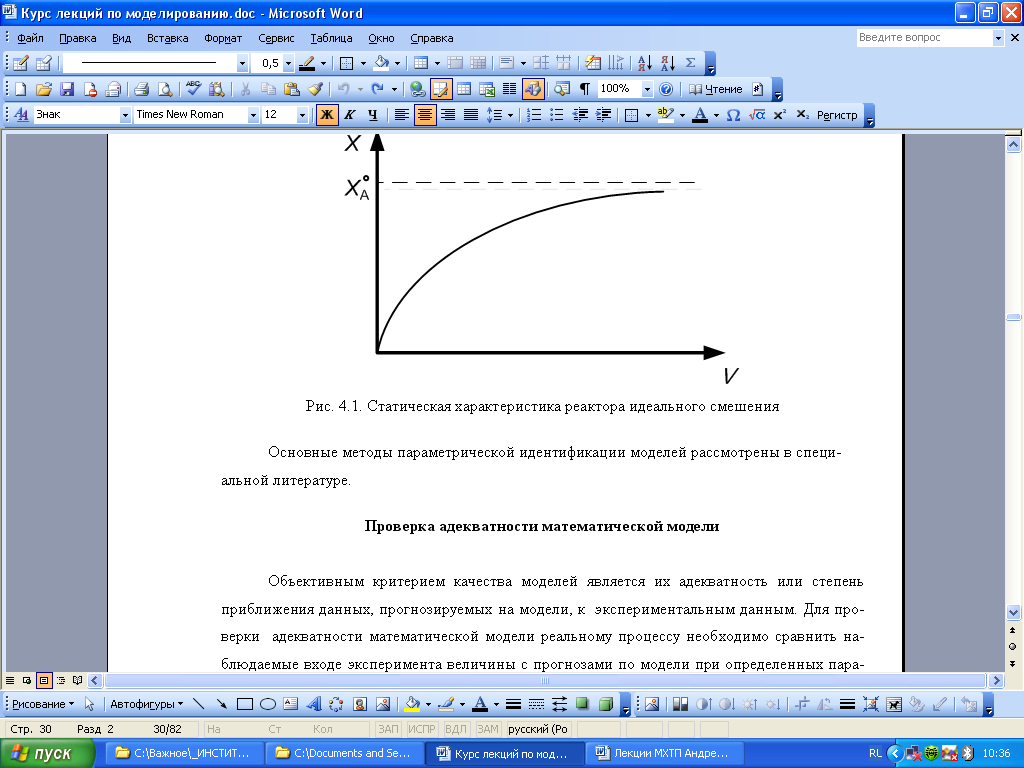This screenshot has height=768, width=1024.
Task: Open the Таблица menu
Action: (331, 38)
